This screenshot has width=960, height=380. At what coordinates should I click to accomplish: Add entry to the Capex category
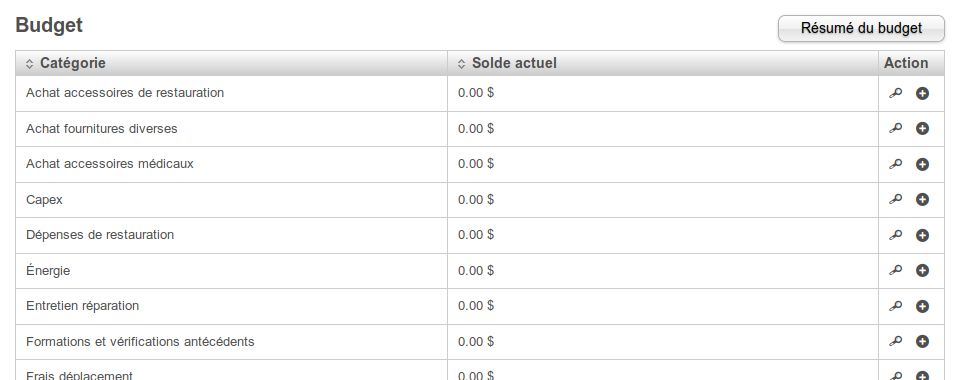tap(922, 199)
